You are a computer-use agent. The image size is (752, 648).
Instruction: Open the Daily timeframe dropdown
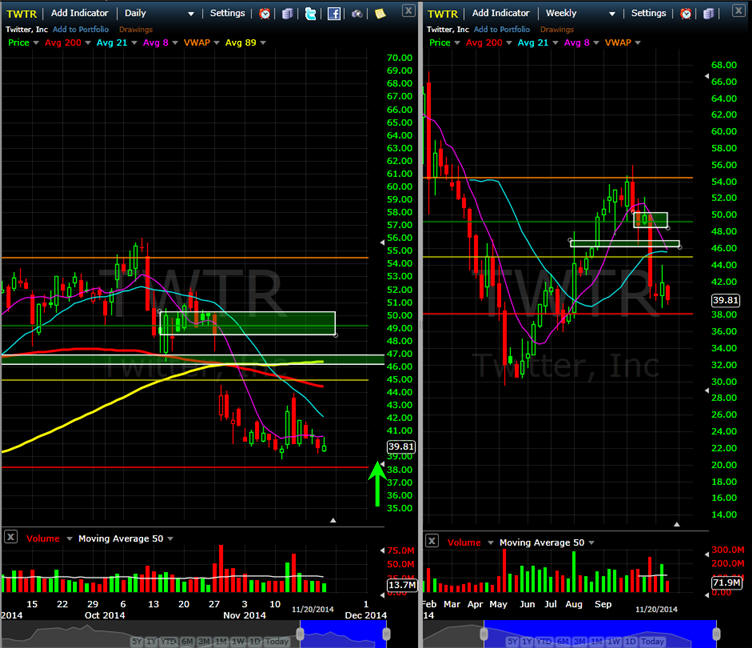191,13
